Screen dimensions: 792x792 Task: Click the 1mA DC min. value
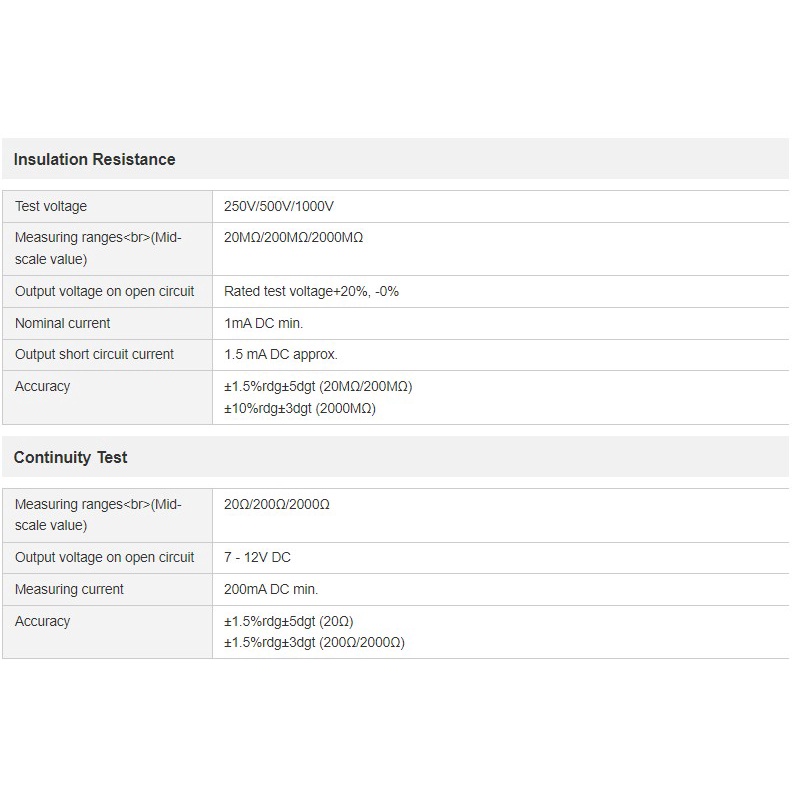pyautogui.click(x=263, y=323)
